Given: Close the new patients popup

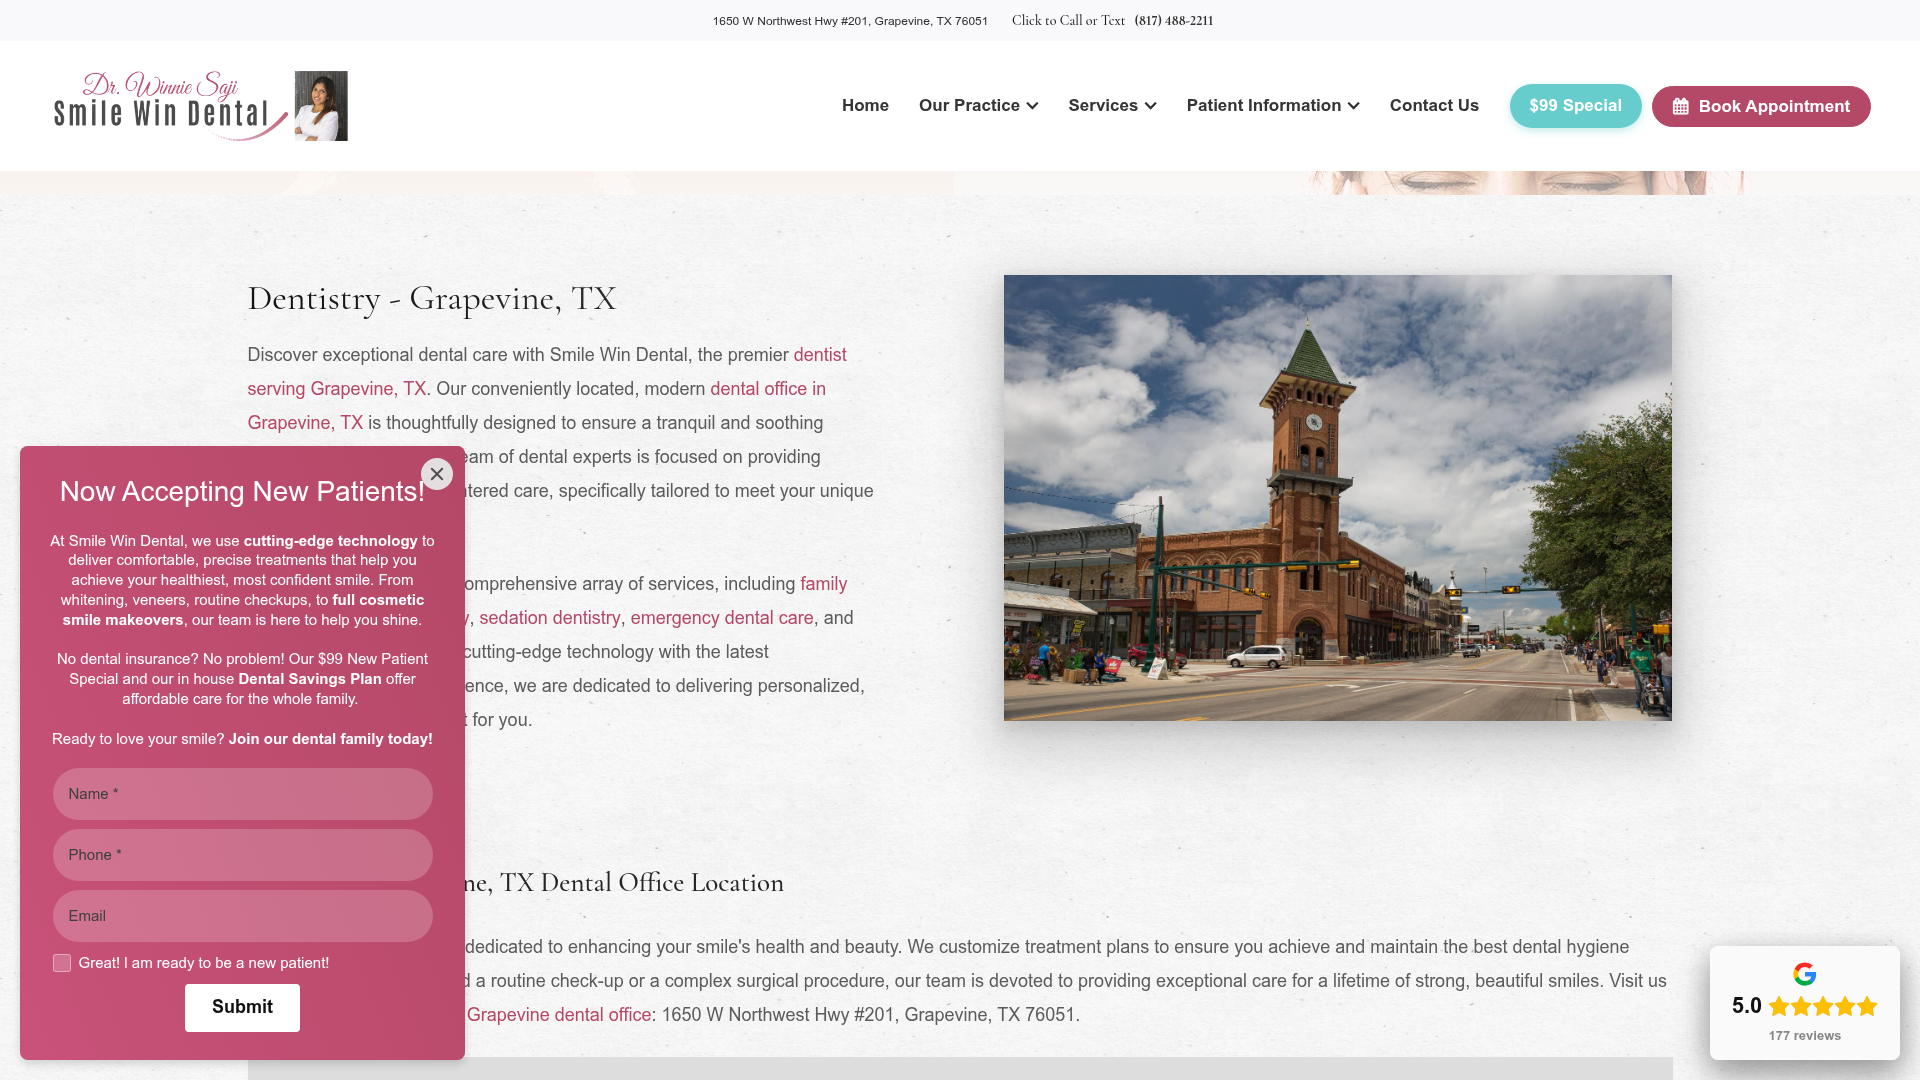Looking at the screenshot, I should coord(437,474).
